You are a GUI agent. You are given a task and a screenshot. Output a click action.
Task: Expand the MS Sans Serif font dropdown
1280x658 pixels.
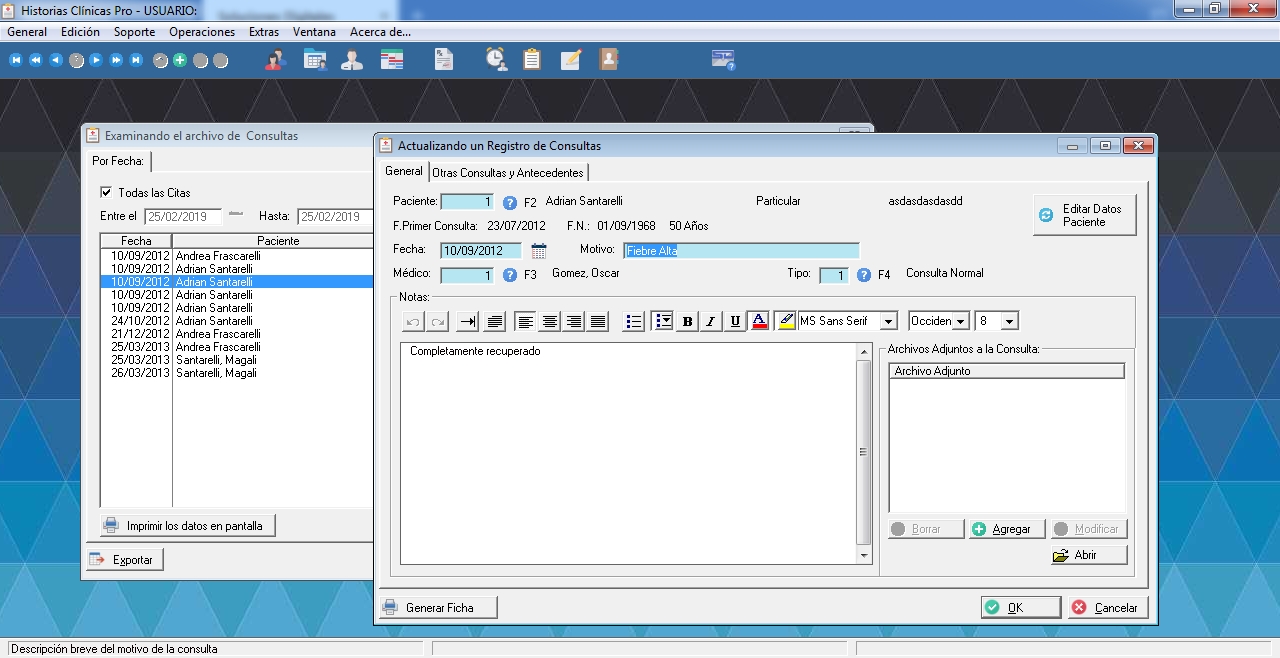click(888, 322)
